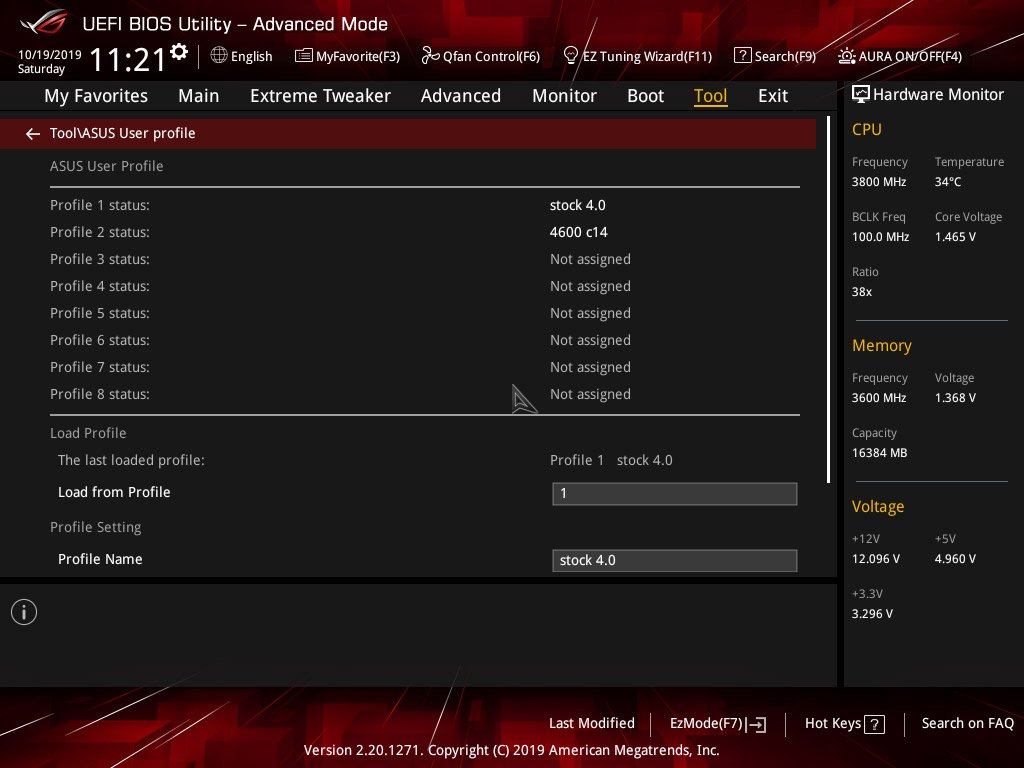Screen dimensions: 1024x768
Task: Click +5V voltage value 4.960 V
Action: [x=955, y=558]
